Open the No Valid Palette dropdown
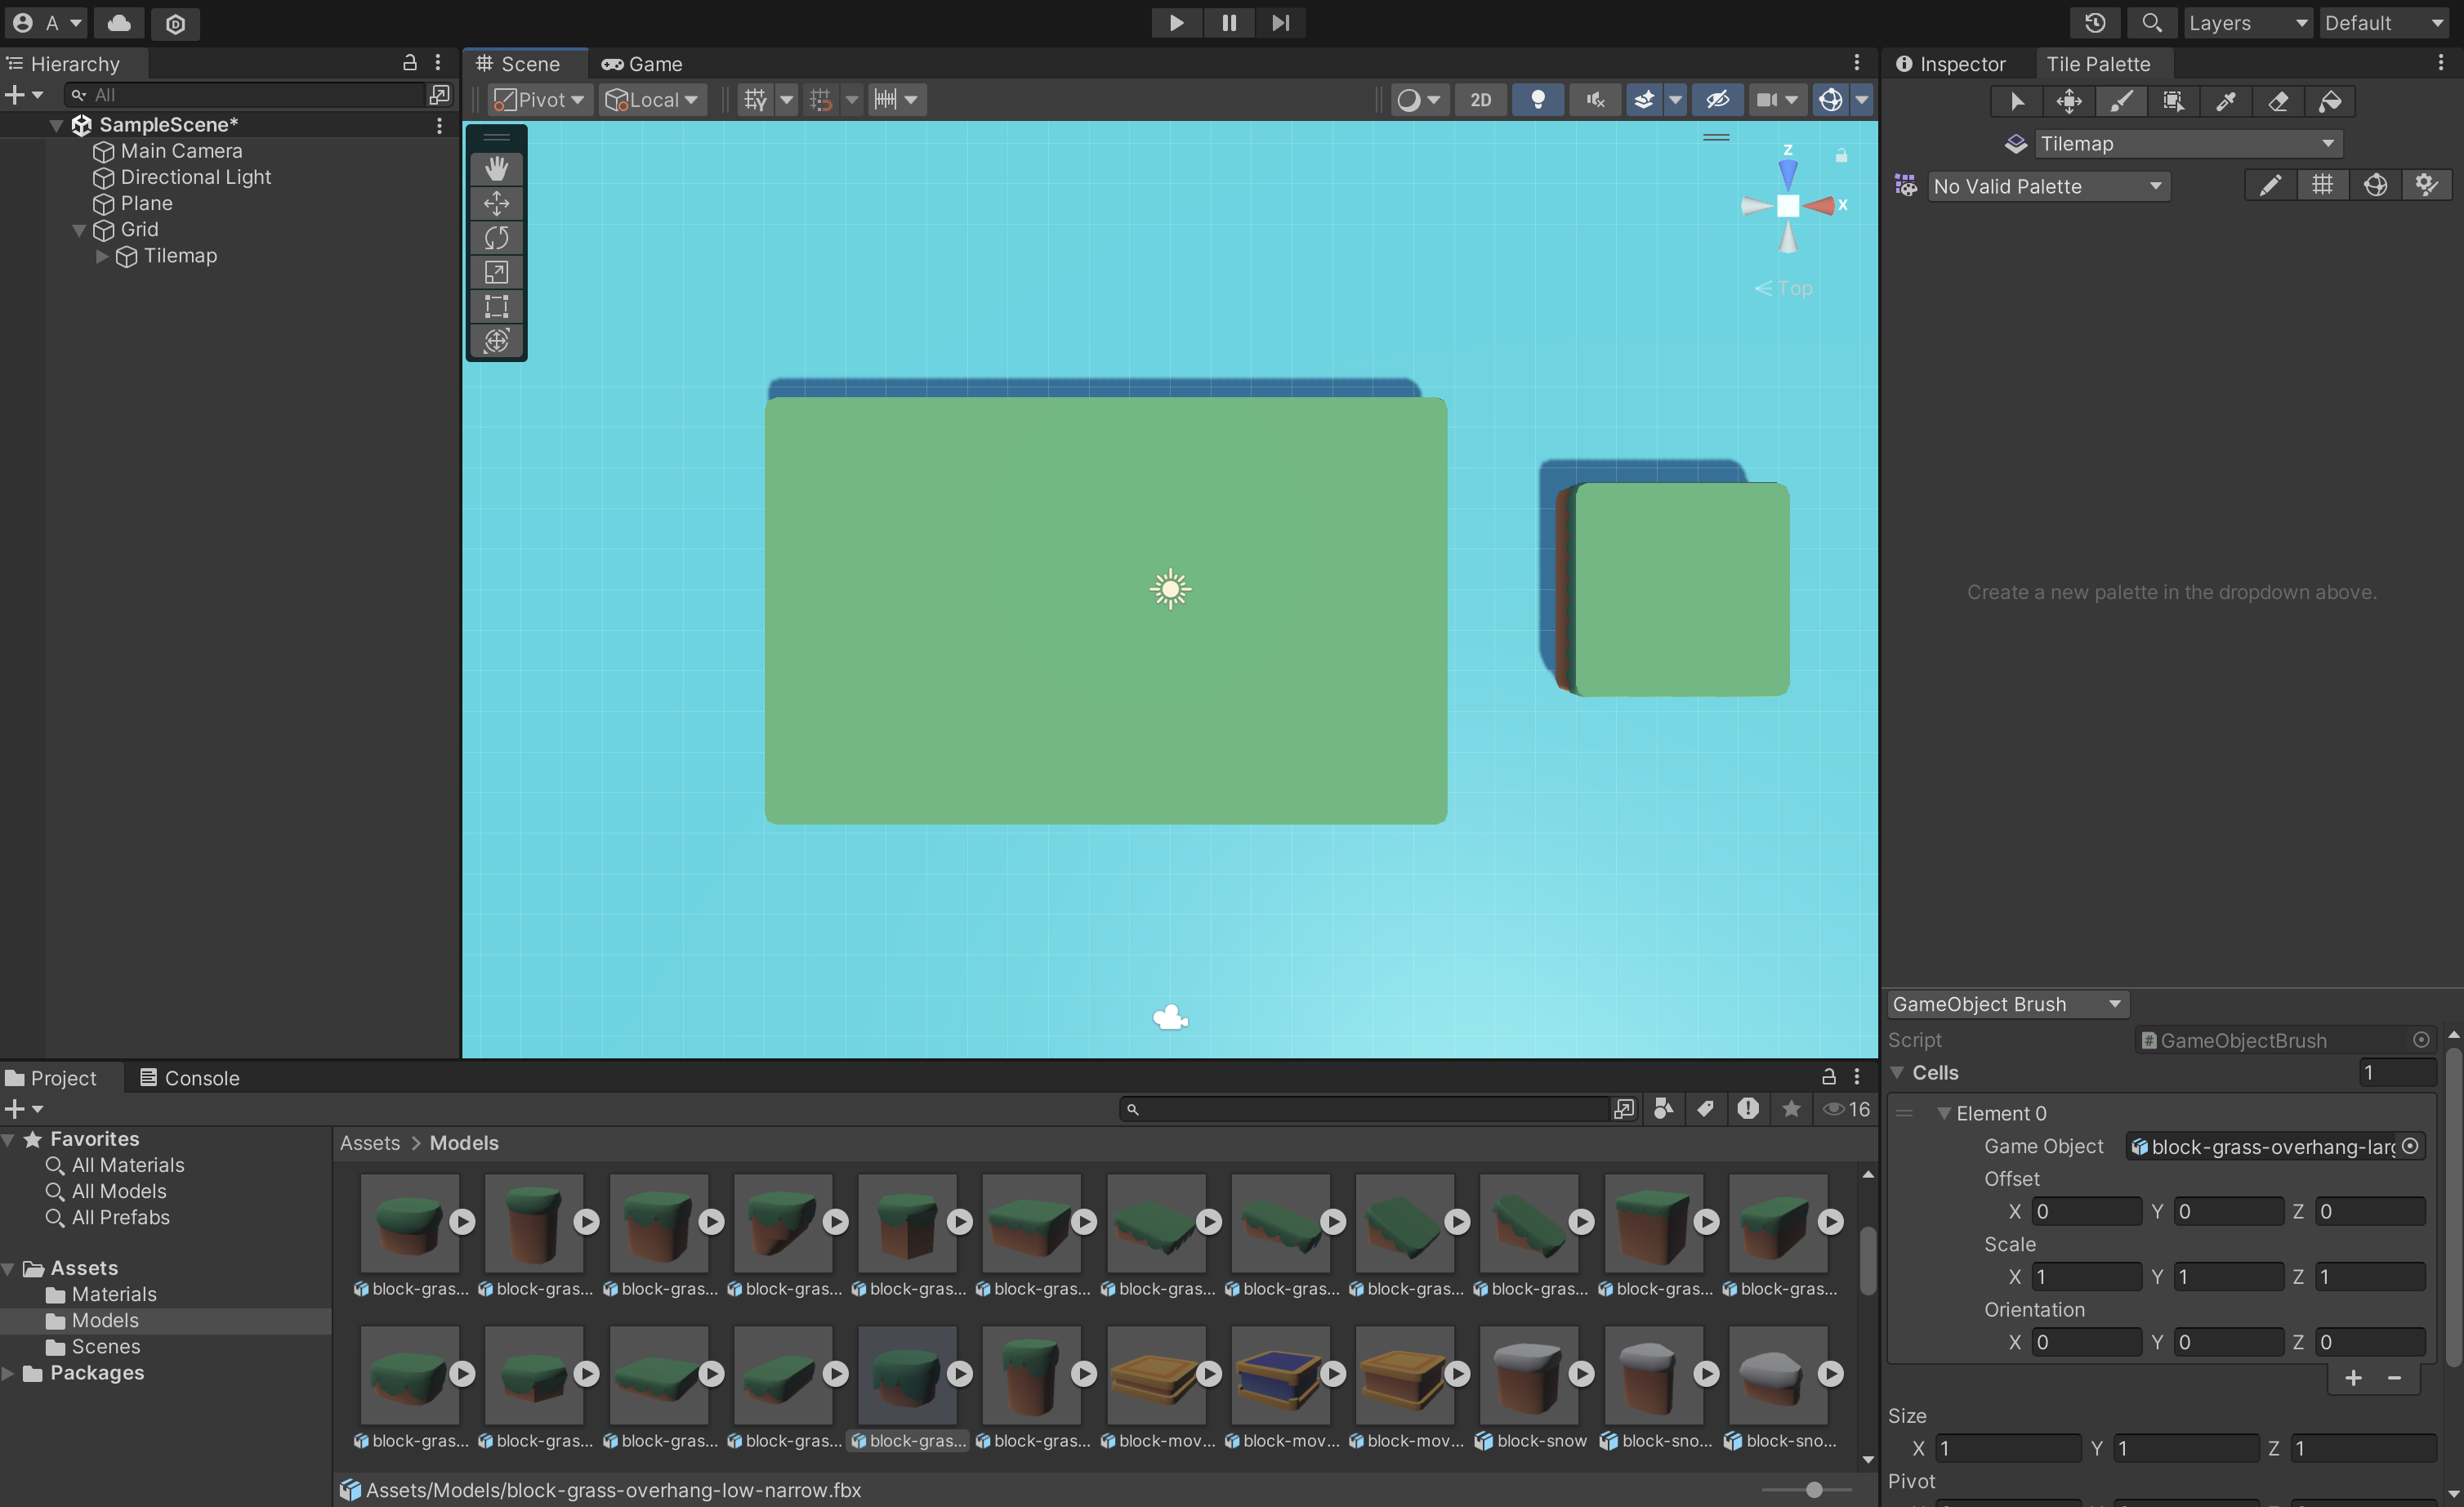 pyautogui.click(x=2047, y=186)
